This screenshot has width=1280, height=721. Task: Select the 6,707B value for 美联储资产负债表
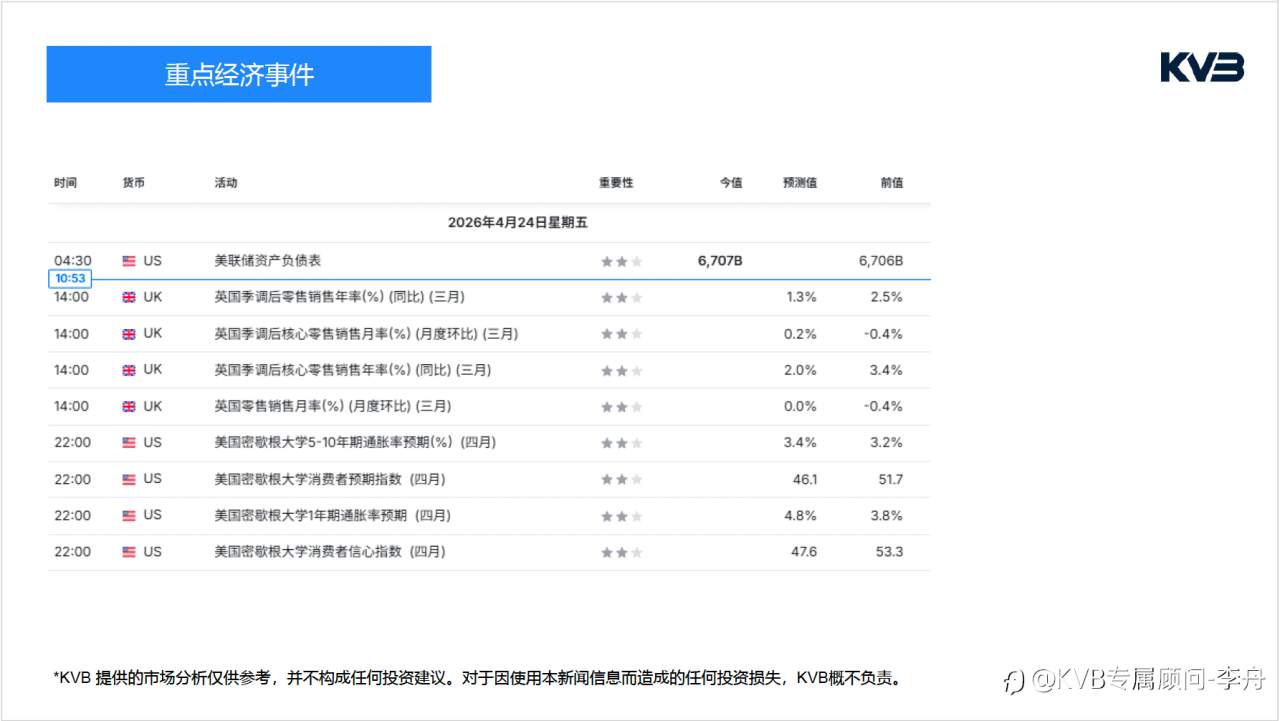(722, 260)
